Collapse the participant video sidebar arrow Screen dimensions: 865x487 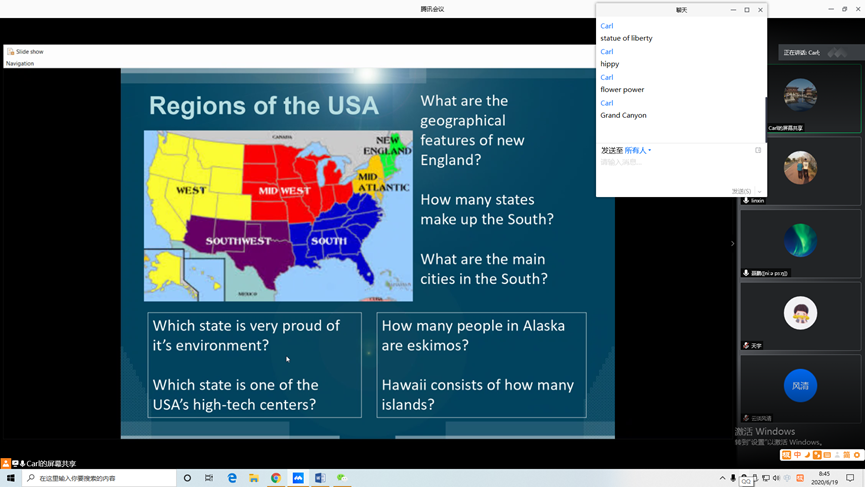coord(732,243)
